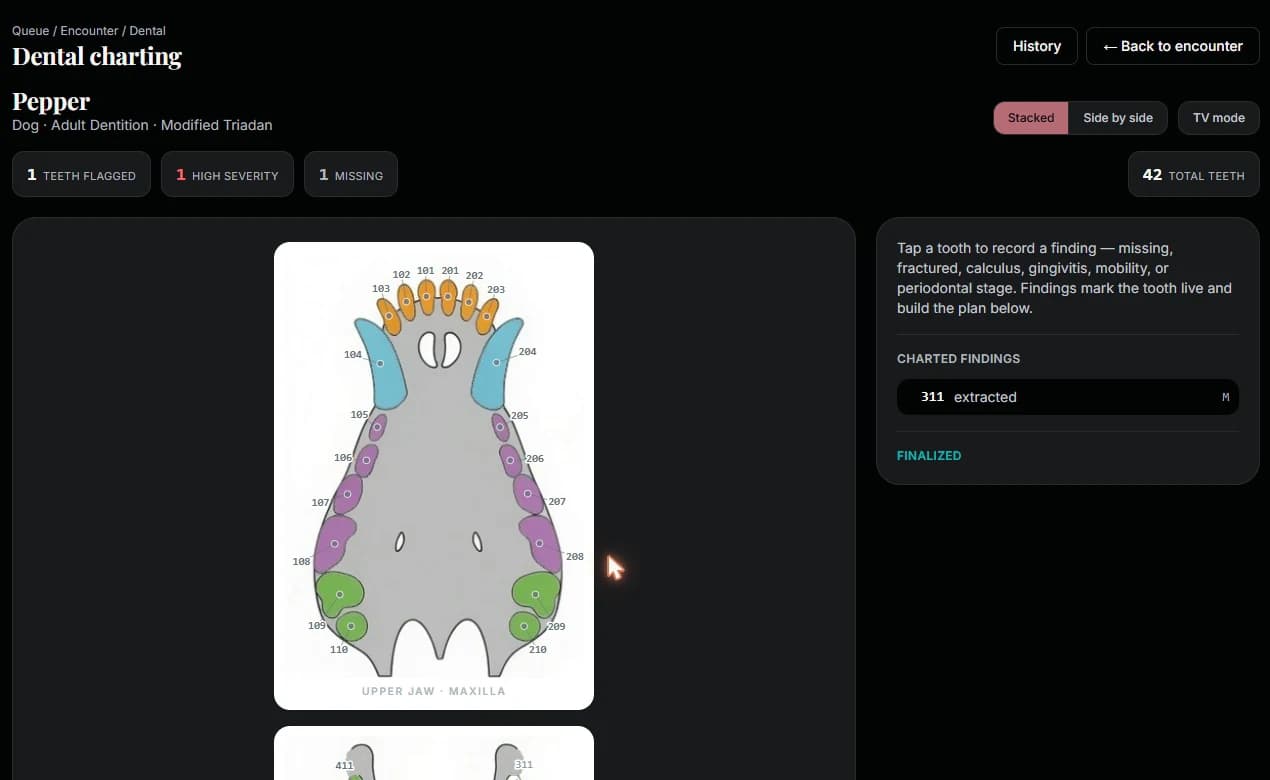Viewport: 1270px width, 780px height.
Task: Select tooth 103 incisor
Action: point(389,316)
